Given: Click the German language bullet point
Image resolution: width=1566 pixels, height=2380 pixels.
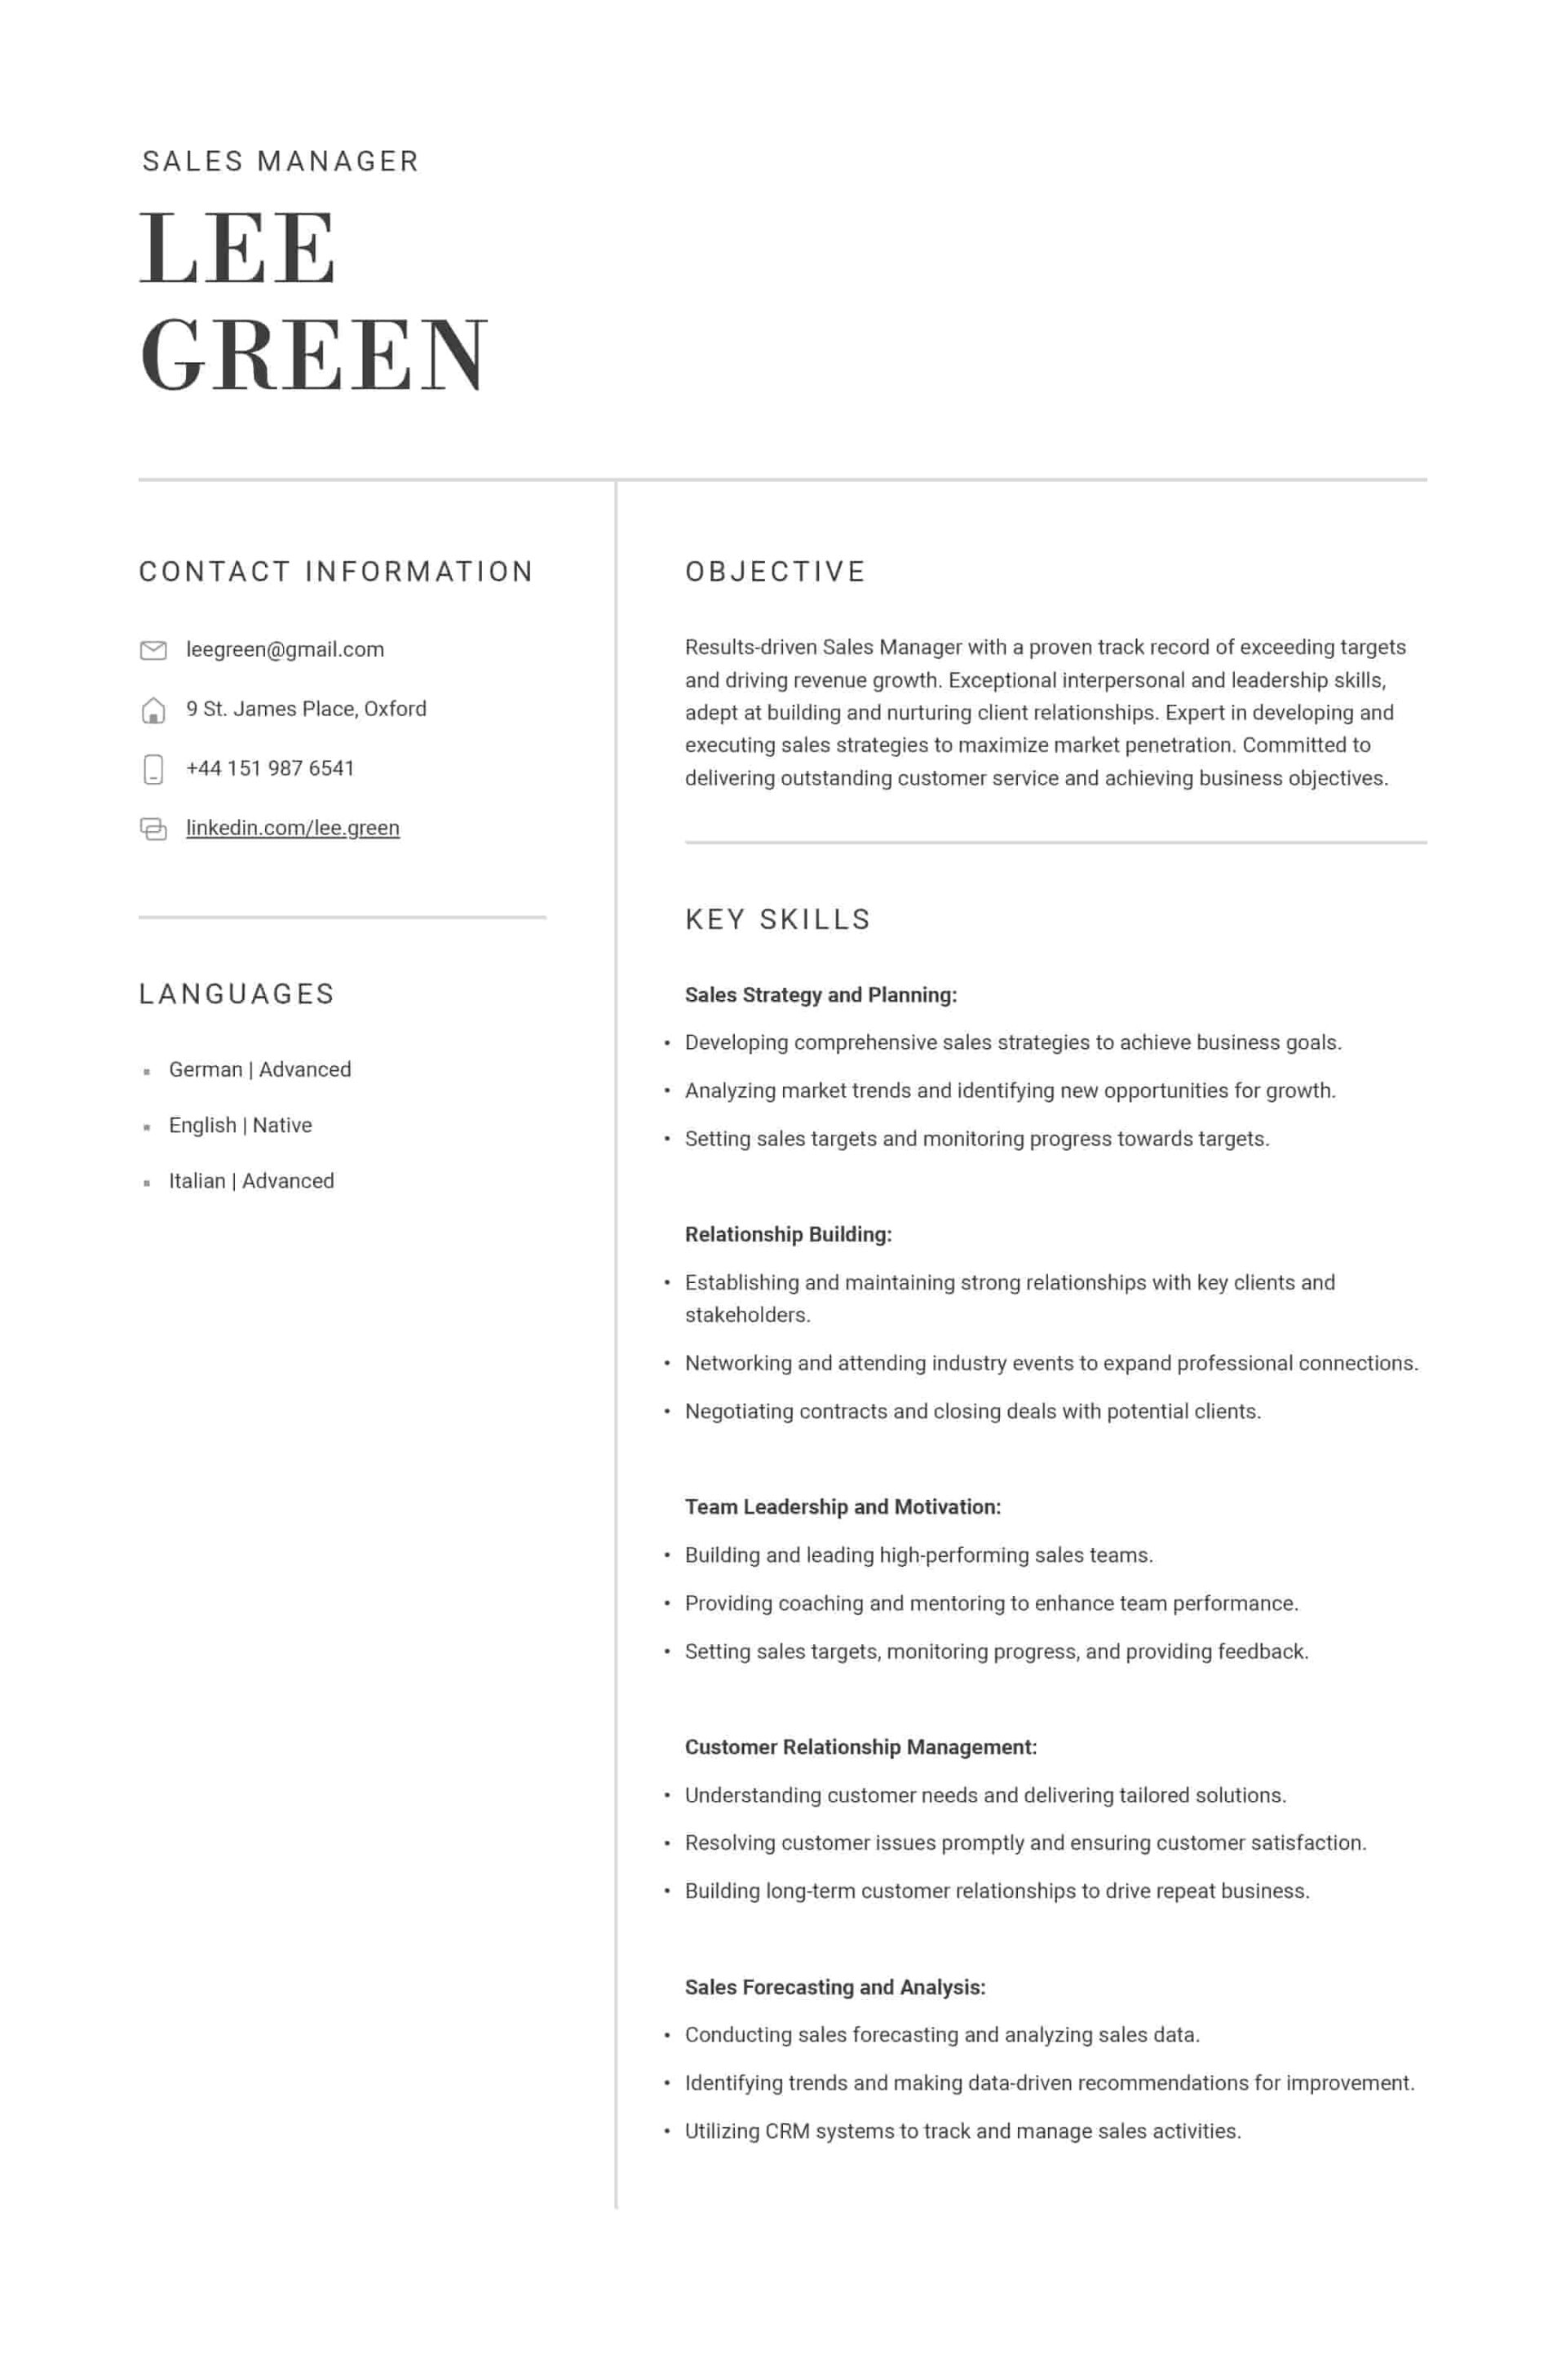Looking at the screenshot, I should pos(259,1068).
